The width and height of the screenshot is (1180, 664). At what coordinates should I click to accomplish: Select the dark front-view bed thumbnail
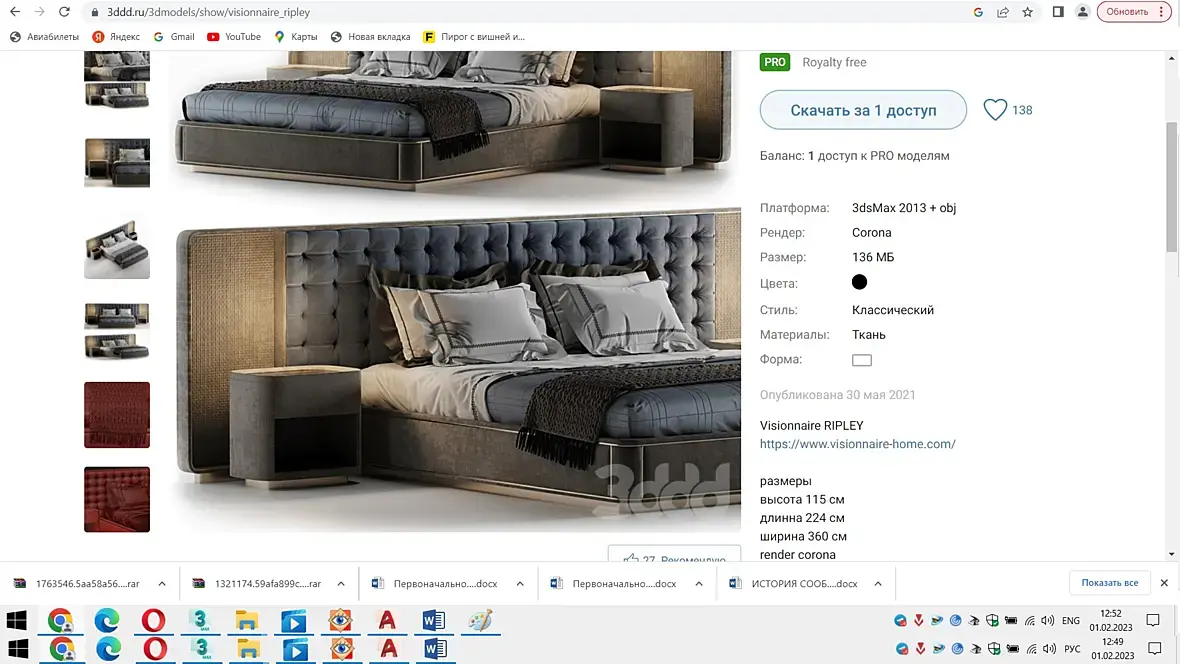point(117,163)
